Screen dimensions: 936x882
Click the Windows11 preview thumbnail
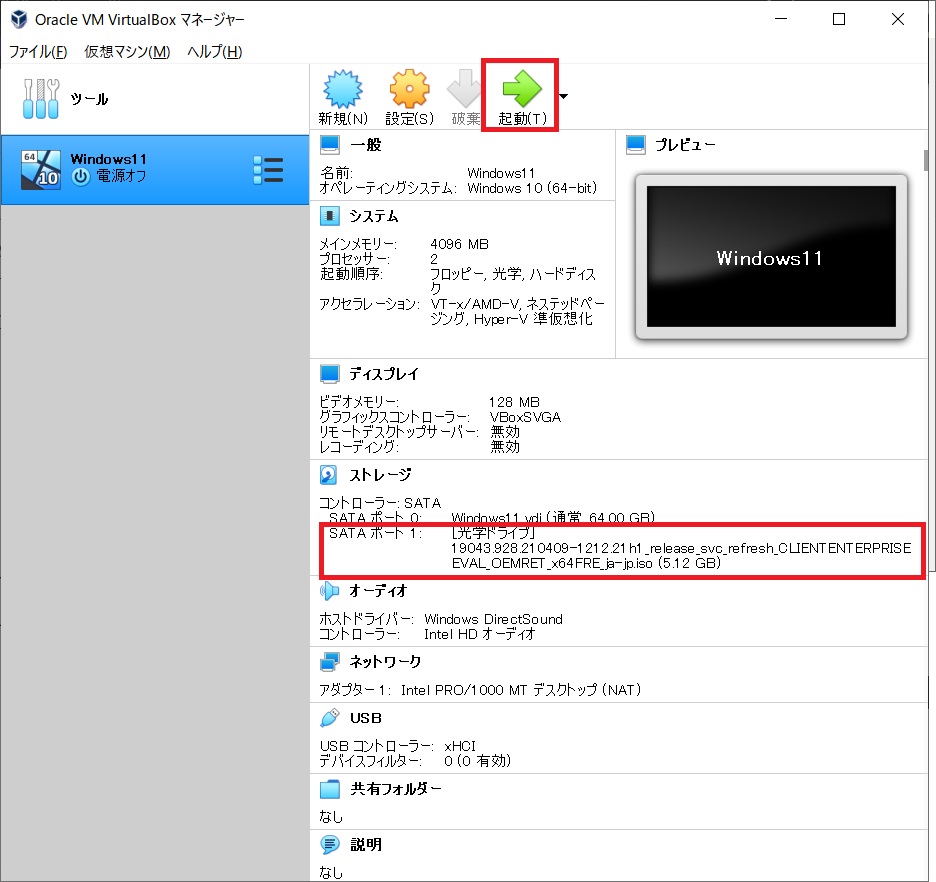click(x=770, y=258)
